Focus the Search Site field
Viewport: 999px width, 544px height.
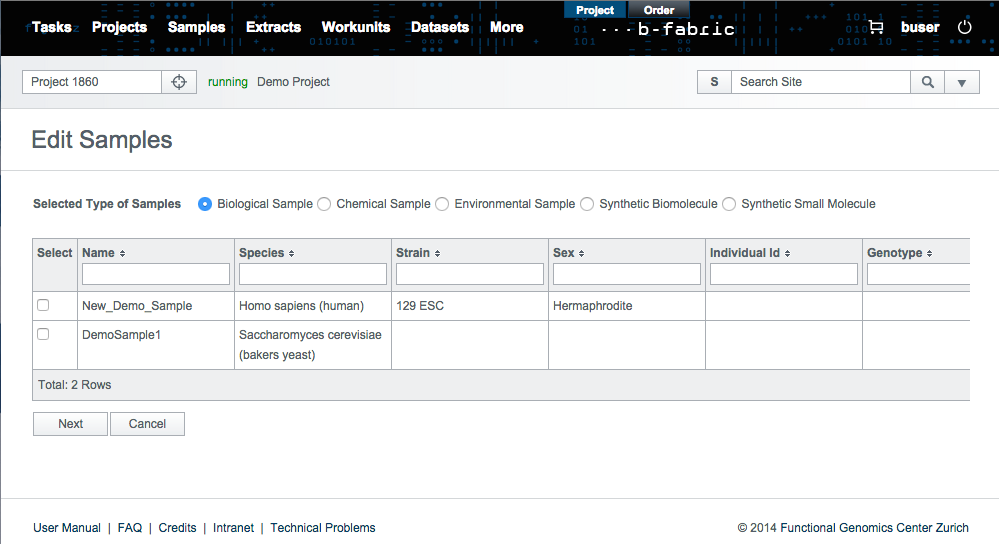821,82
